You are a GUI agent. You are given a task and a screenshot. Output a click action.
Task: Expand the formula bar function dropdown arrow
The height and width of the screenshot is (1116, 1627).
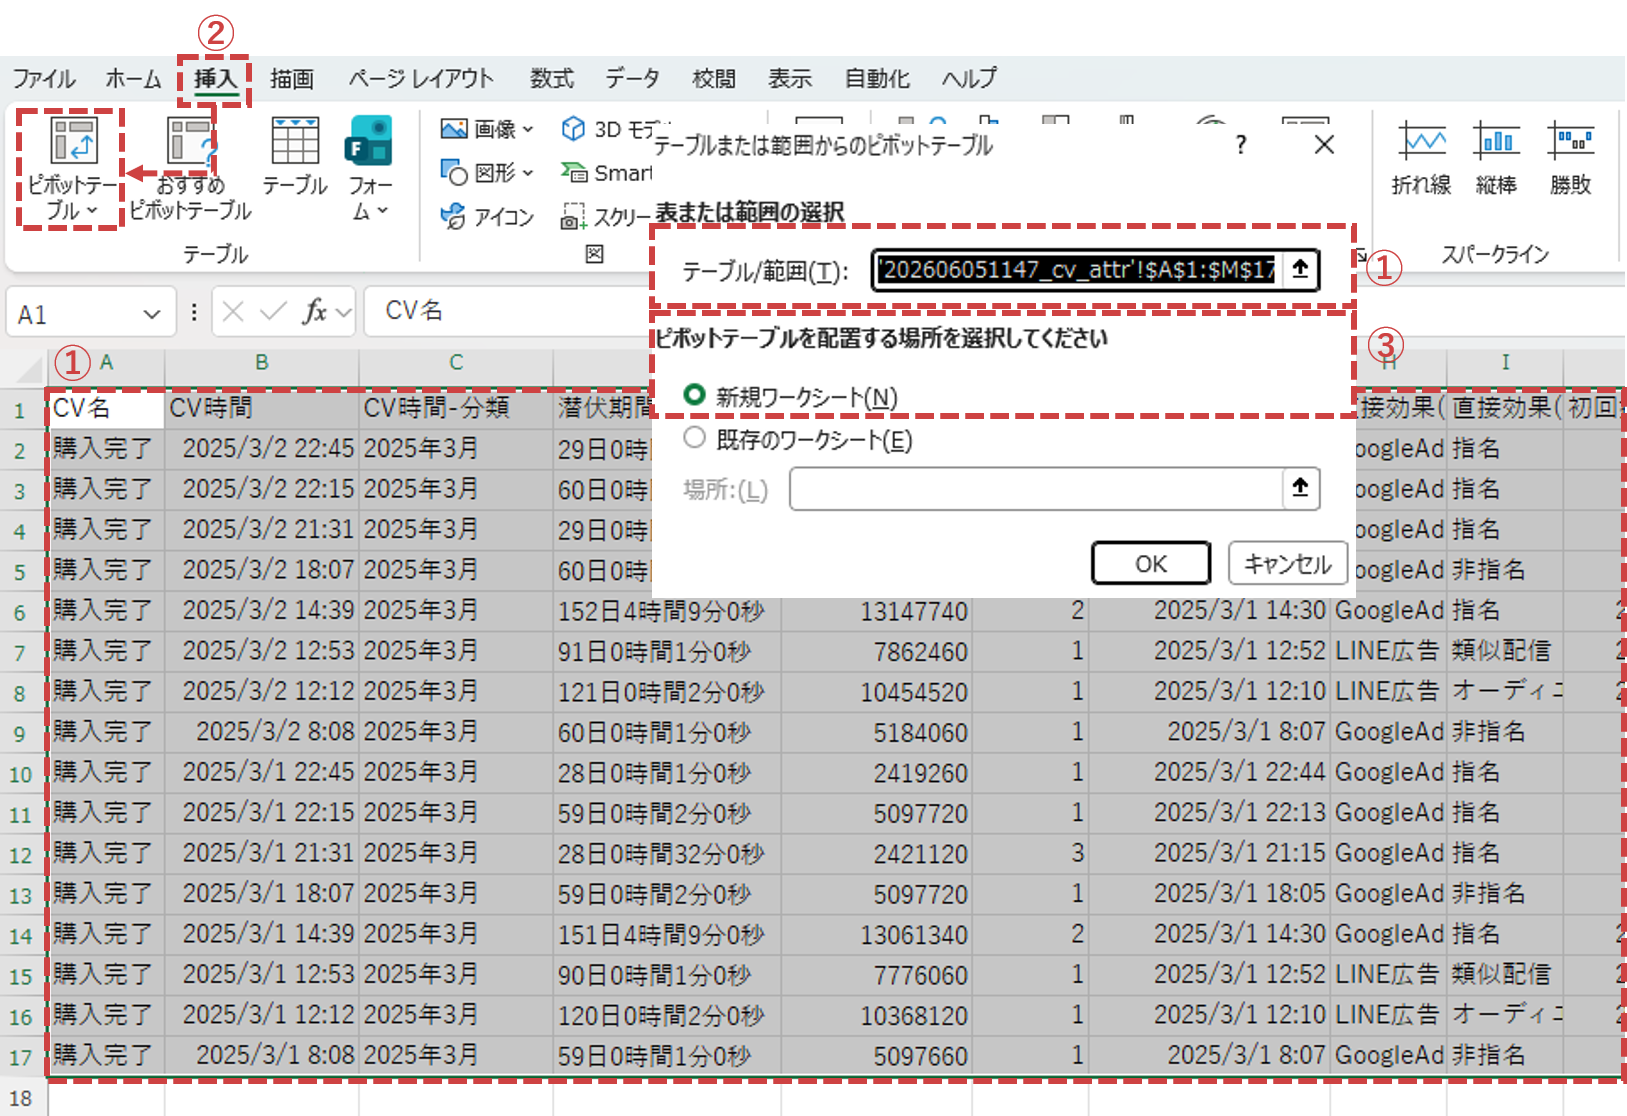(x=344, y=313)
